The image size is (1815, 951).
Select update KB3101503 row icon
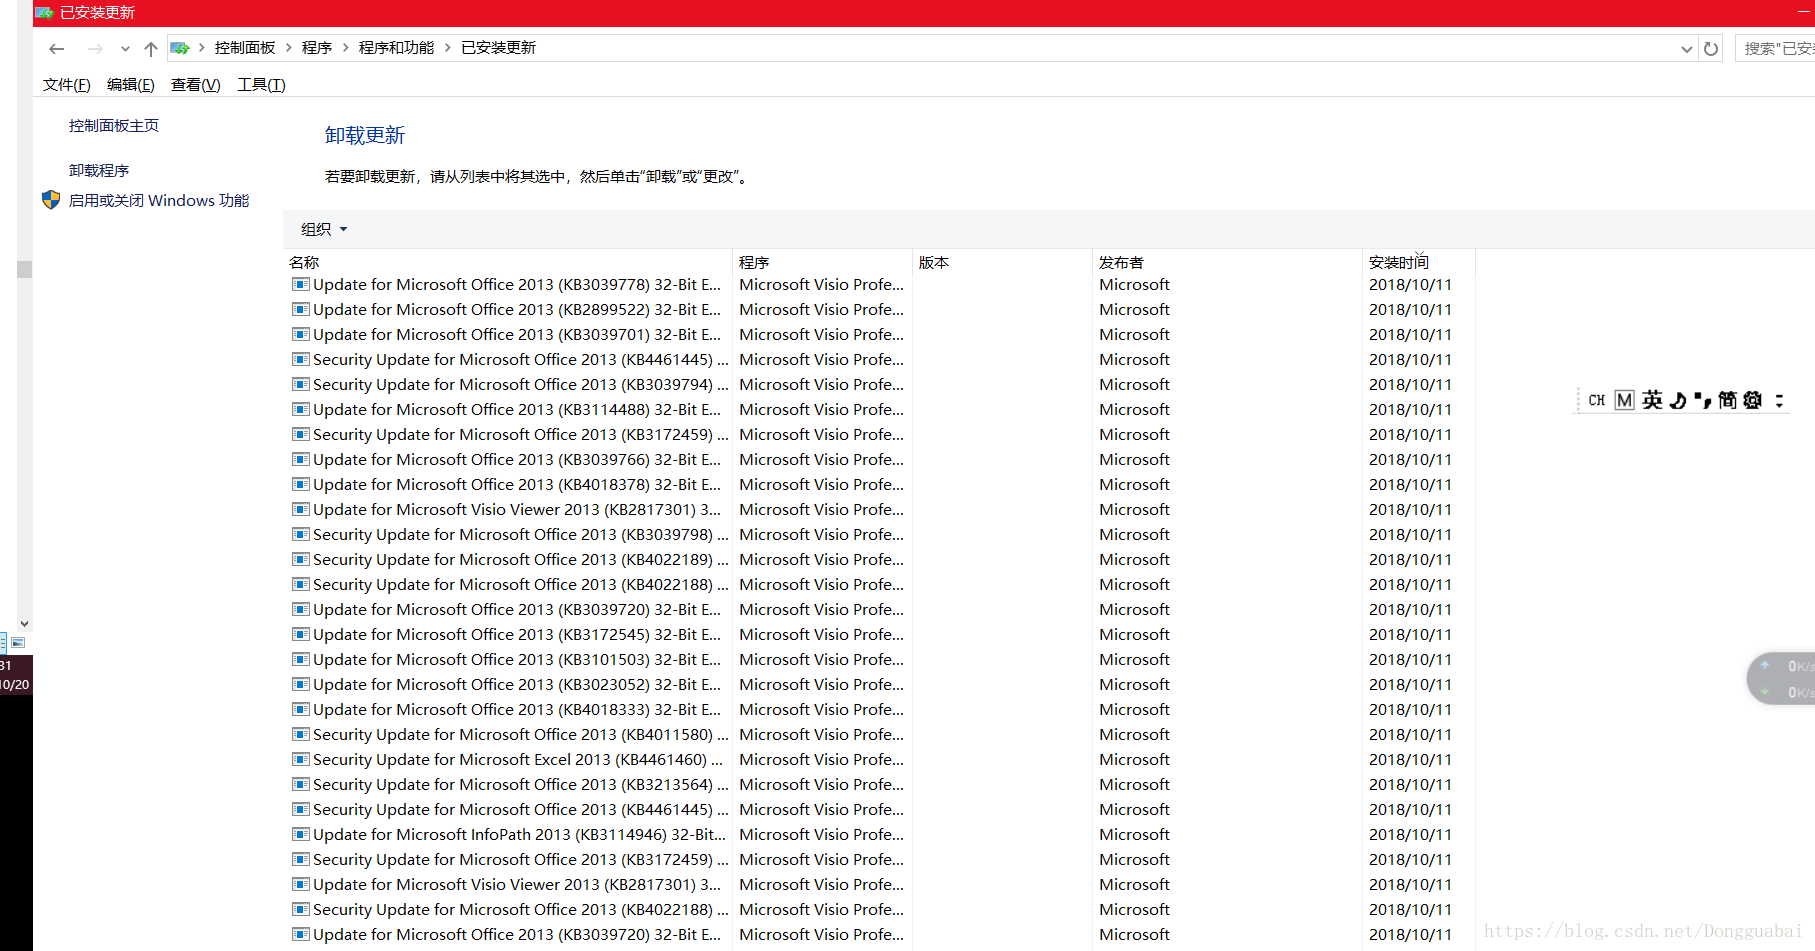click(300, 659)
